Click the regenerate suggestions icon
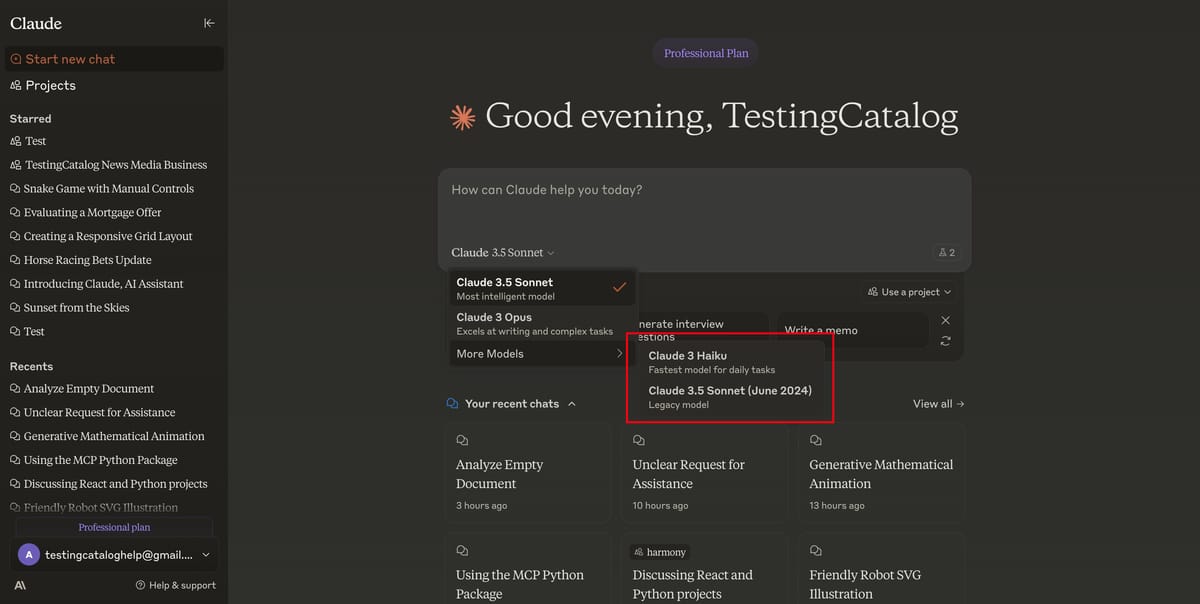Image resolution: width=1200 pixels, height=604 pixels. coord(945,340)
